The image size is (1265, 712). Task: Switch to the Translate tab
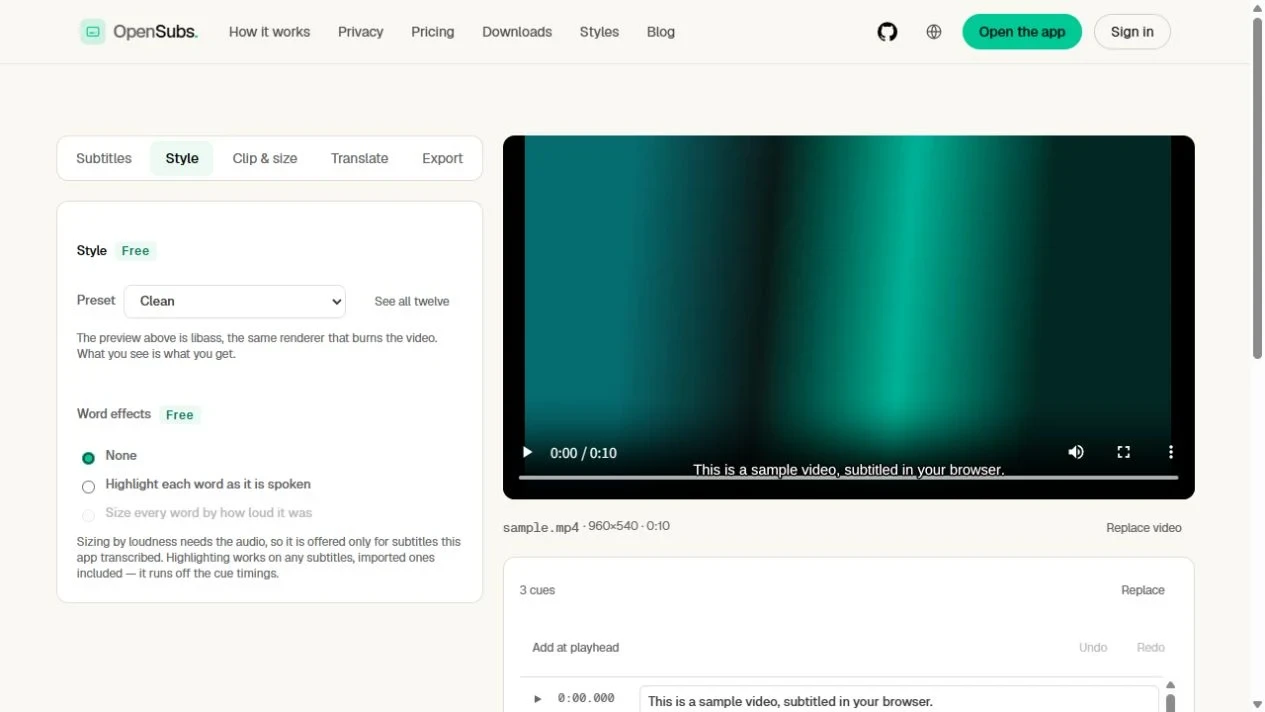point(360,158)
